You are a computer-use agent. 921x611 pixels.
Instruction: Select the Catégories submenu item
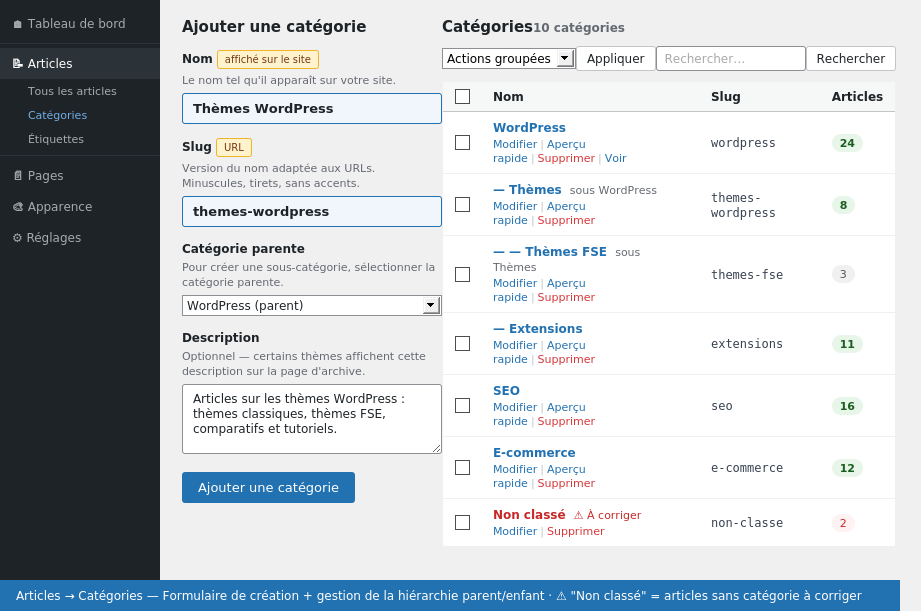pos(58,115)
